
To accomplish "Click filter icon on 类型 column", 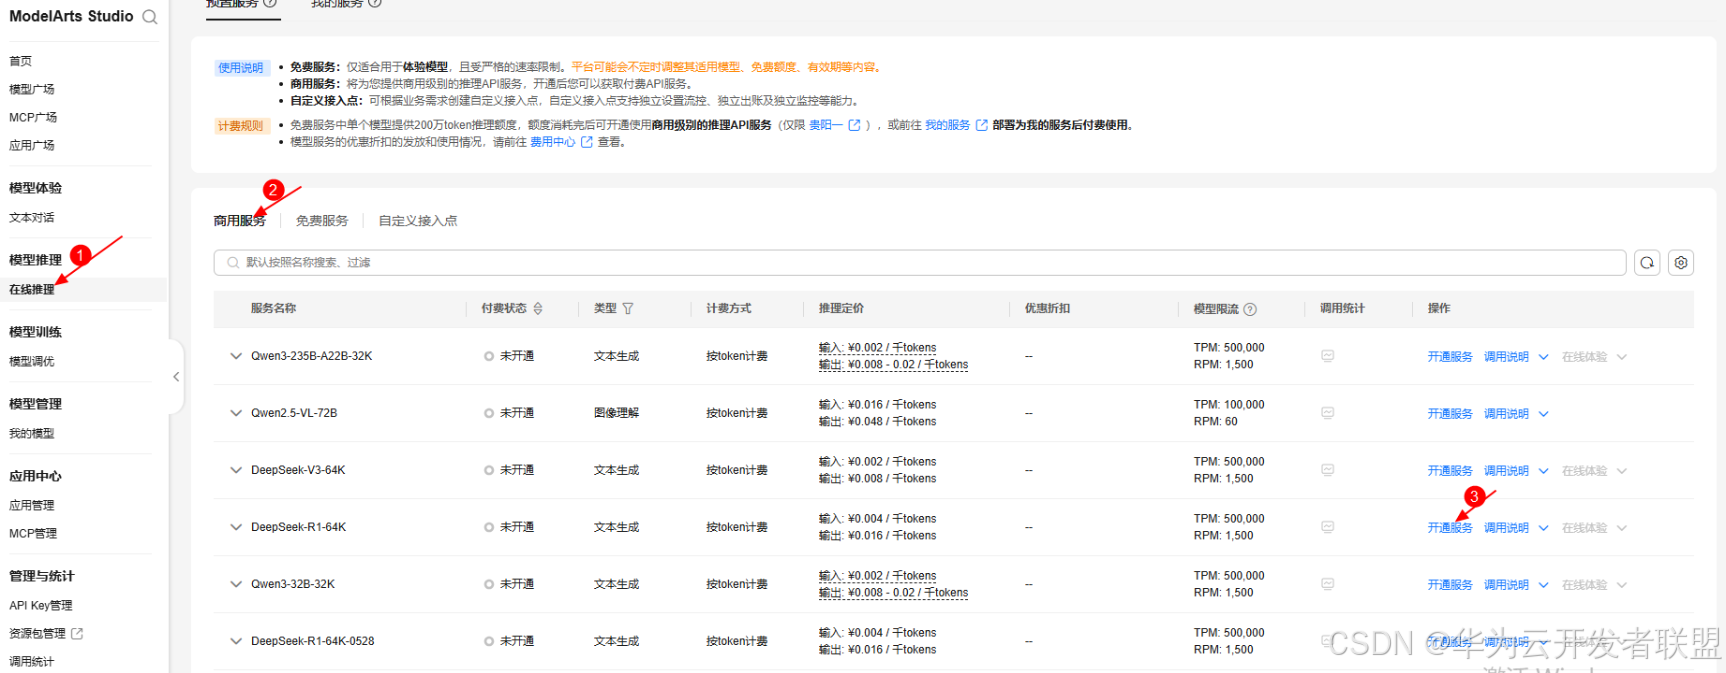I will 628,309.
